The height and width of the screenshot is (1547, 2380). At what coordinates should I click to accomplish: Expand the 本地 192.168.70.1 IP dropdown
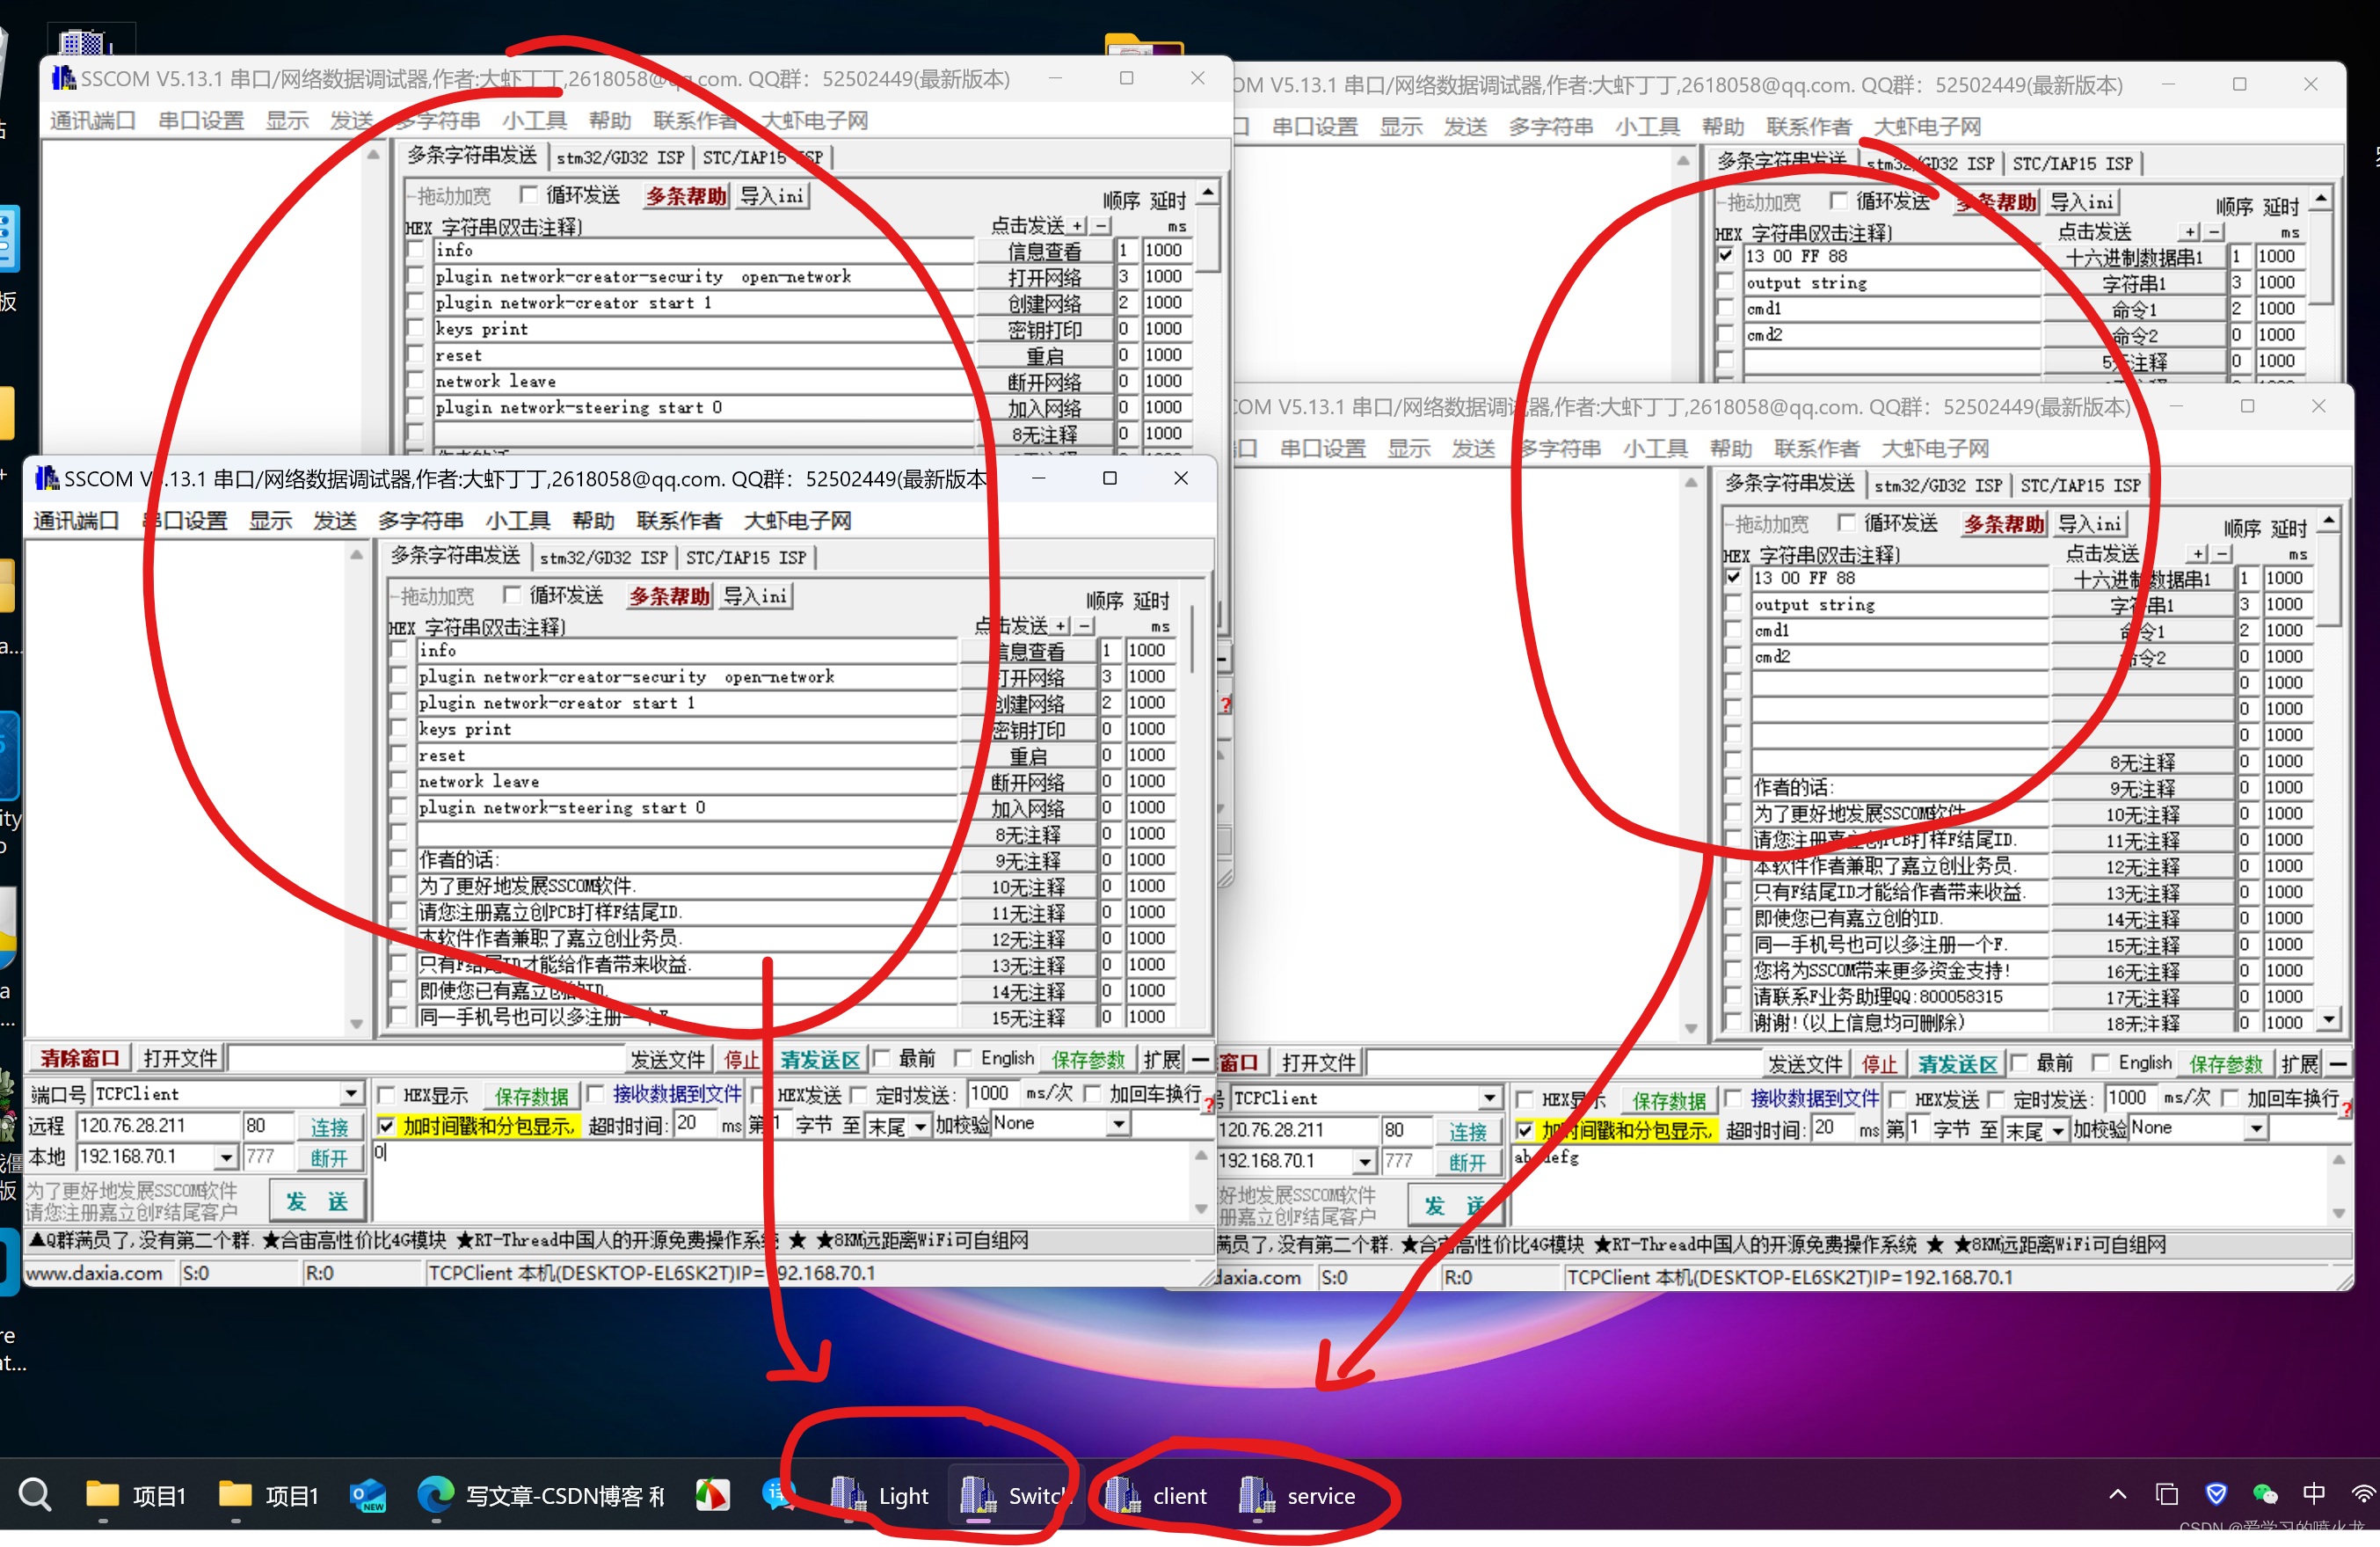point(227,1158)
